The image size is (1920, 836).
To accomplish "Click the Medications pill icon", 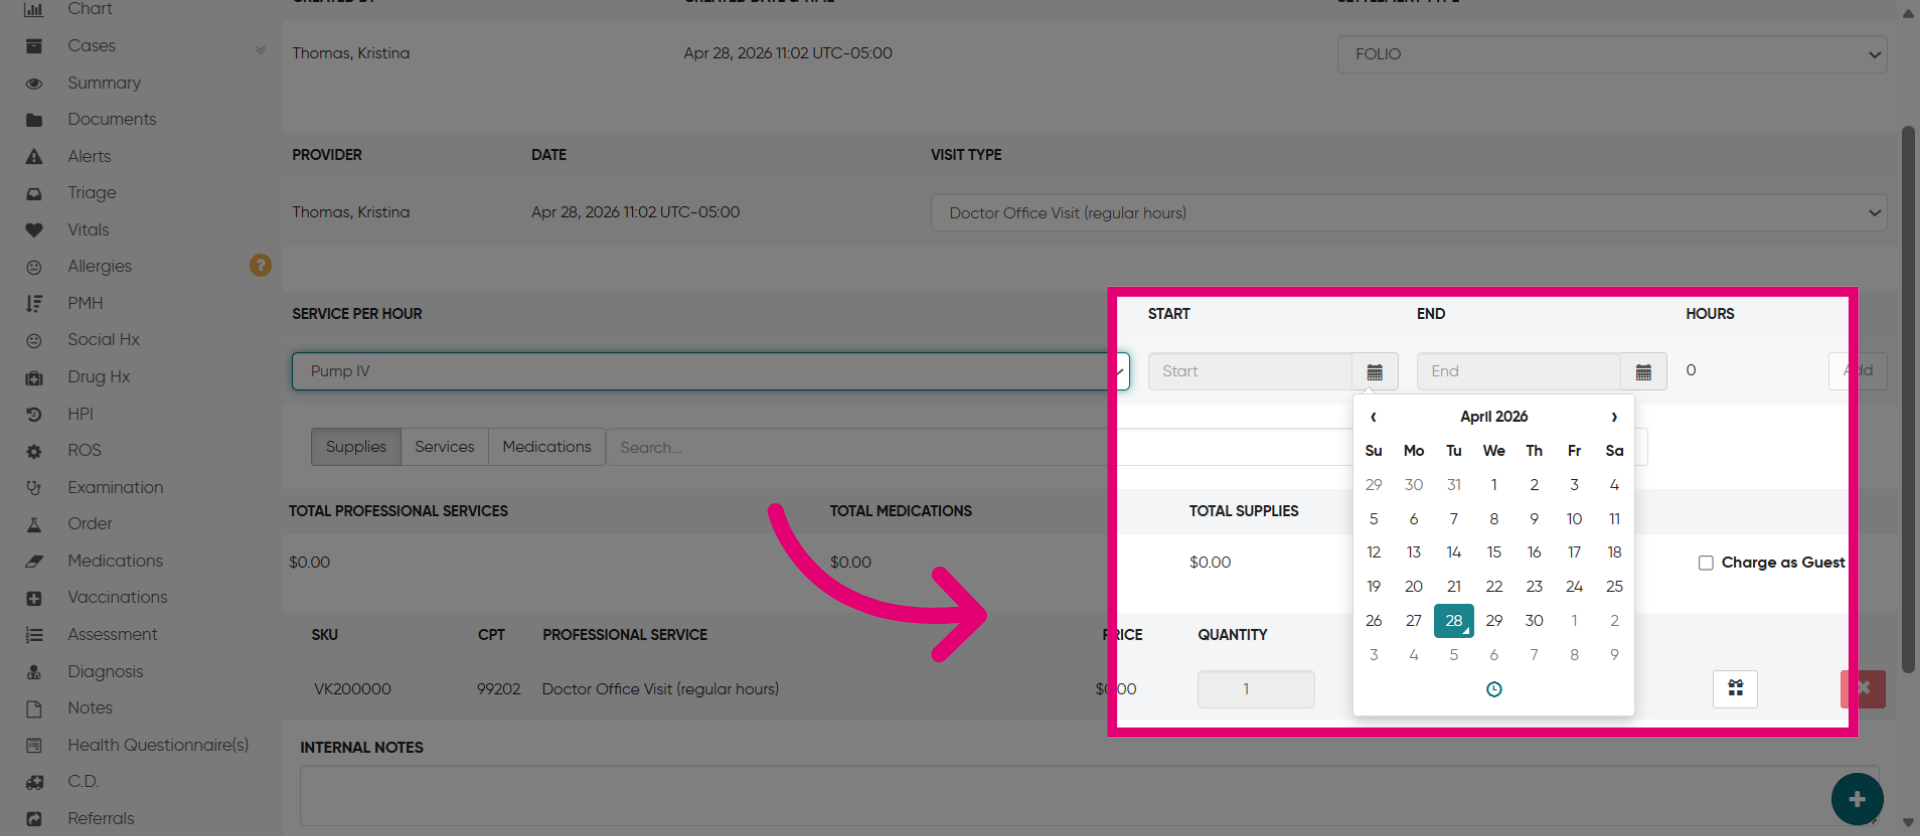I will coord(34,561).
